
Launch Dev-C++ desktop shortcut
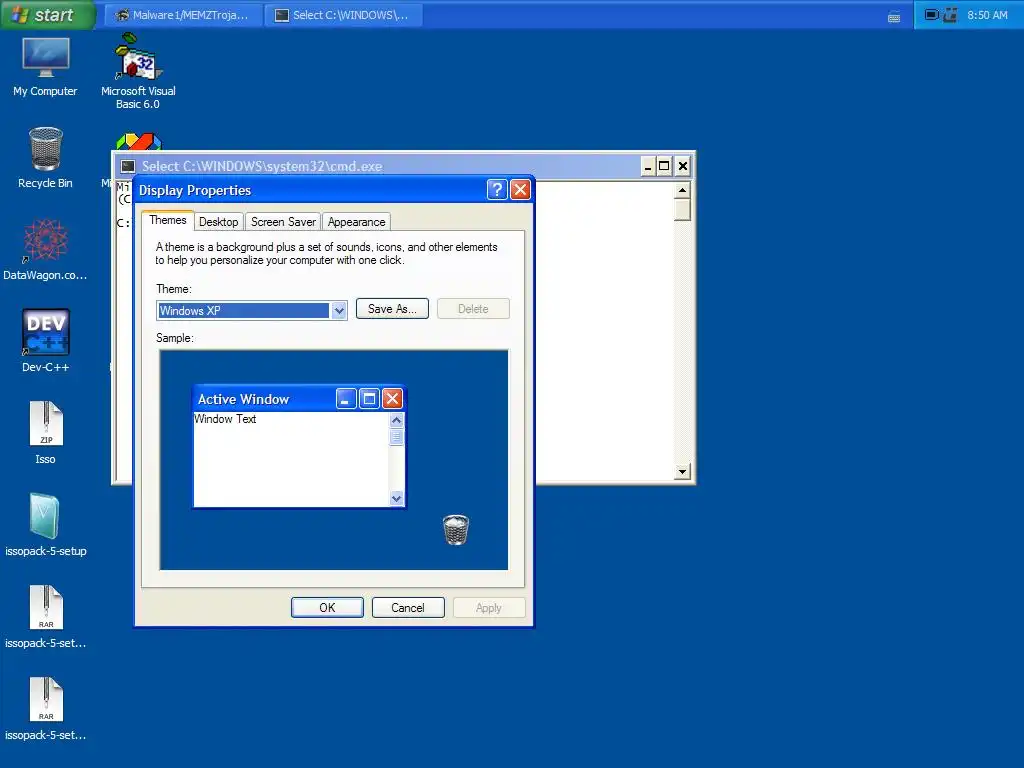click(45, 341)
